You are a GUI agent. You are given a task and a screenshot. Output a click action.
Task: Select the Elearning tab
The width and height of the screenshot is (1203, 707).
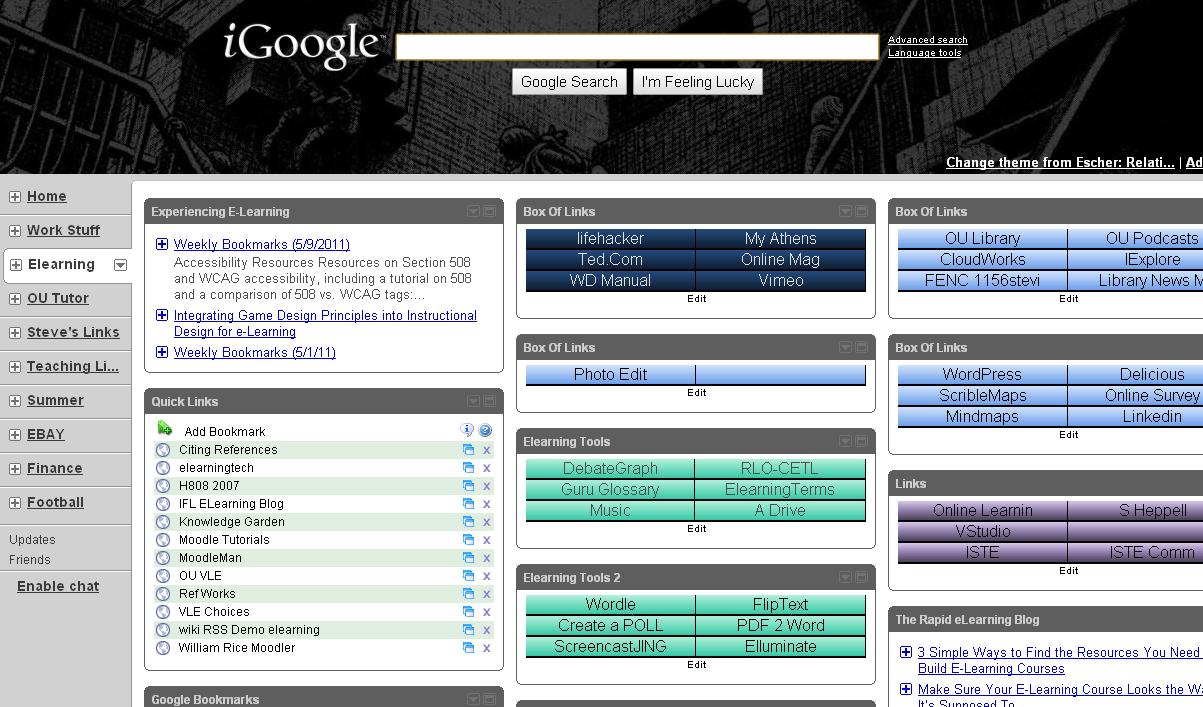(x=61, y=264)
